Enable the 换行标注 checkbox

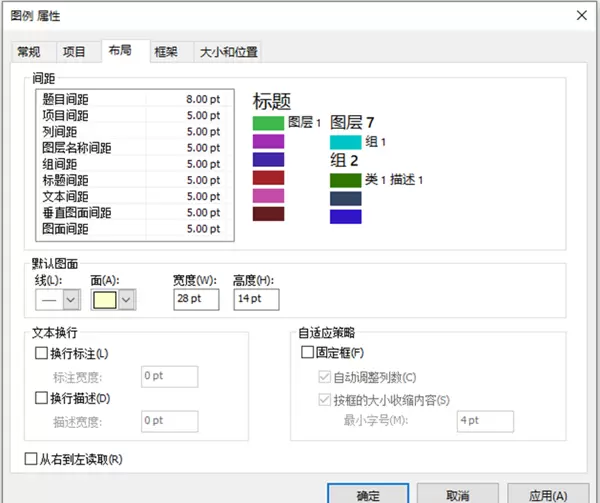click(x=42, y=354)
